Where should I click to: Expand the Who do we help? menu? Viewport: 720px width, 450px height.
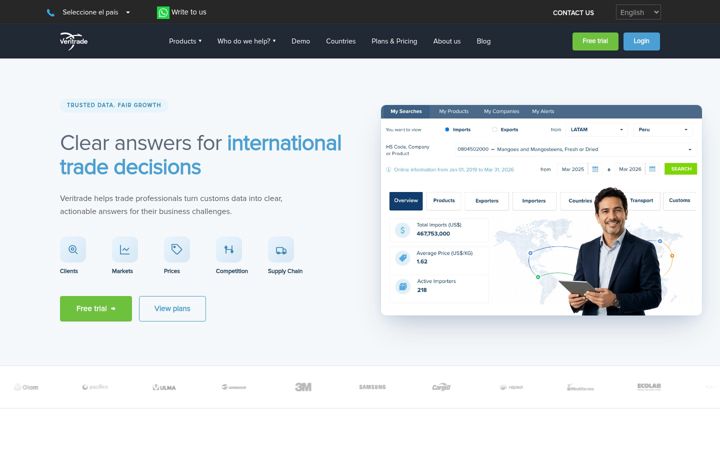(x=247, y=41)
